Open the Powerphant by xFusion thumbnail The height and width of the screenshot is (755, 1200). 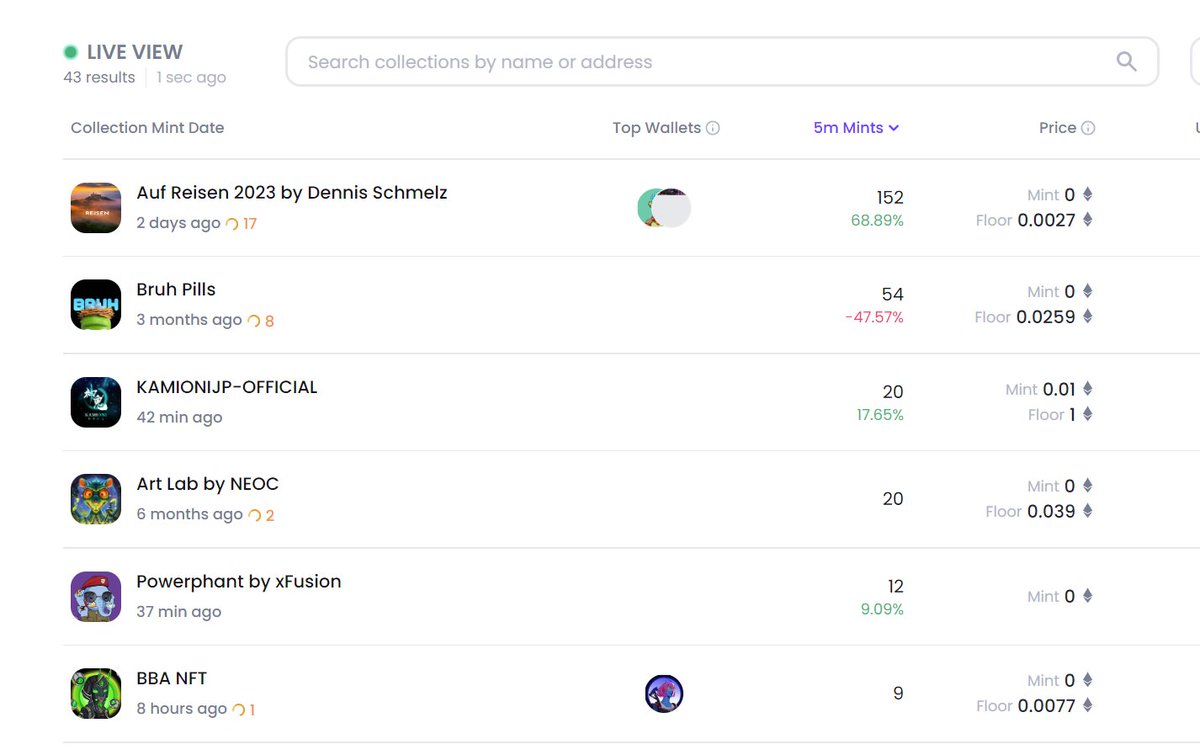96,596
